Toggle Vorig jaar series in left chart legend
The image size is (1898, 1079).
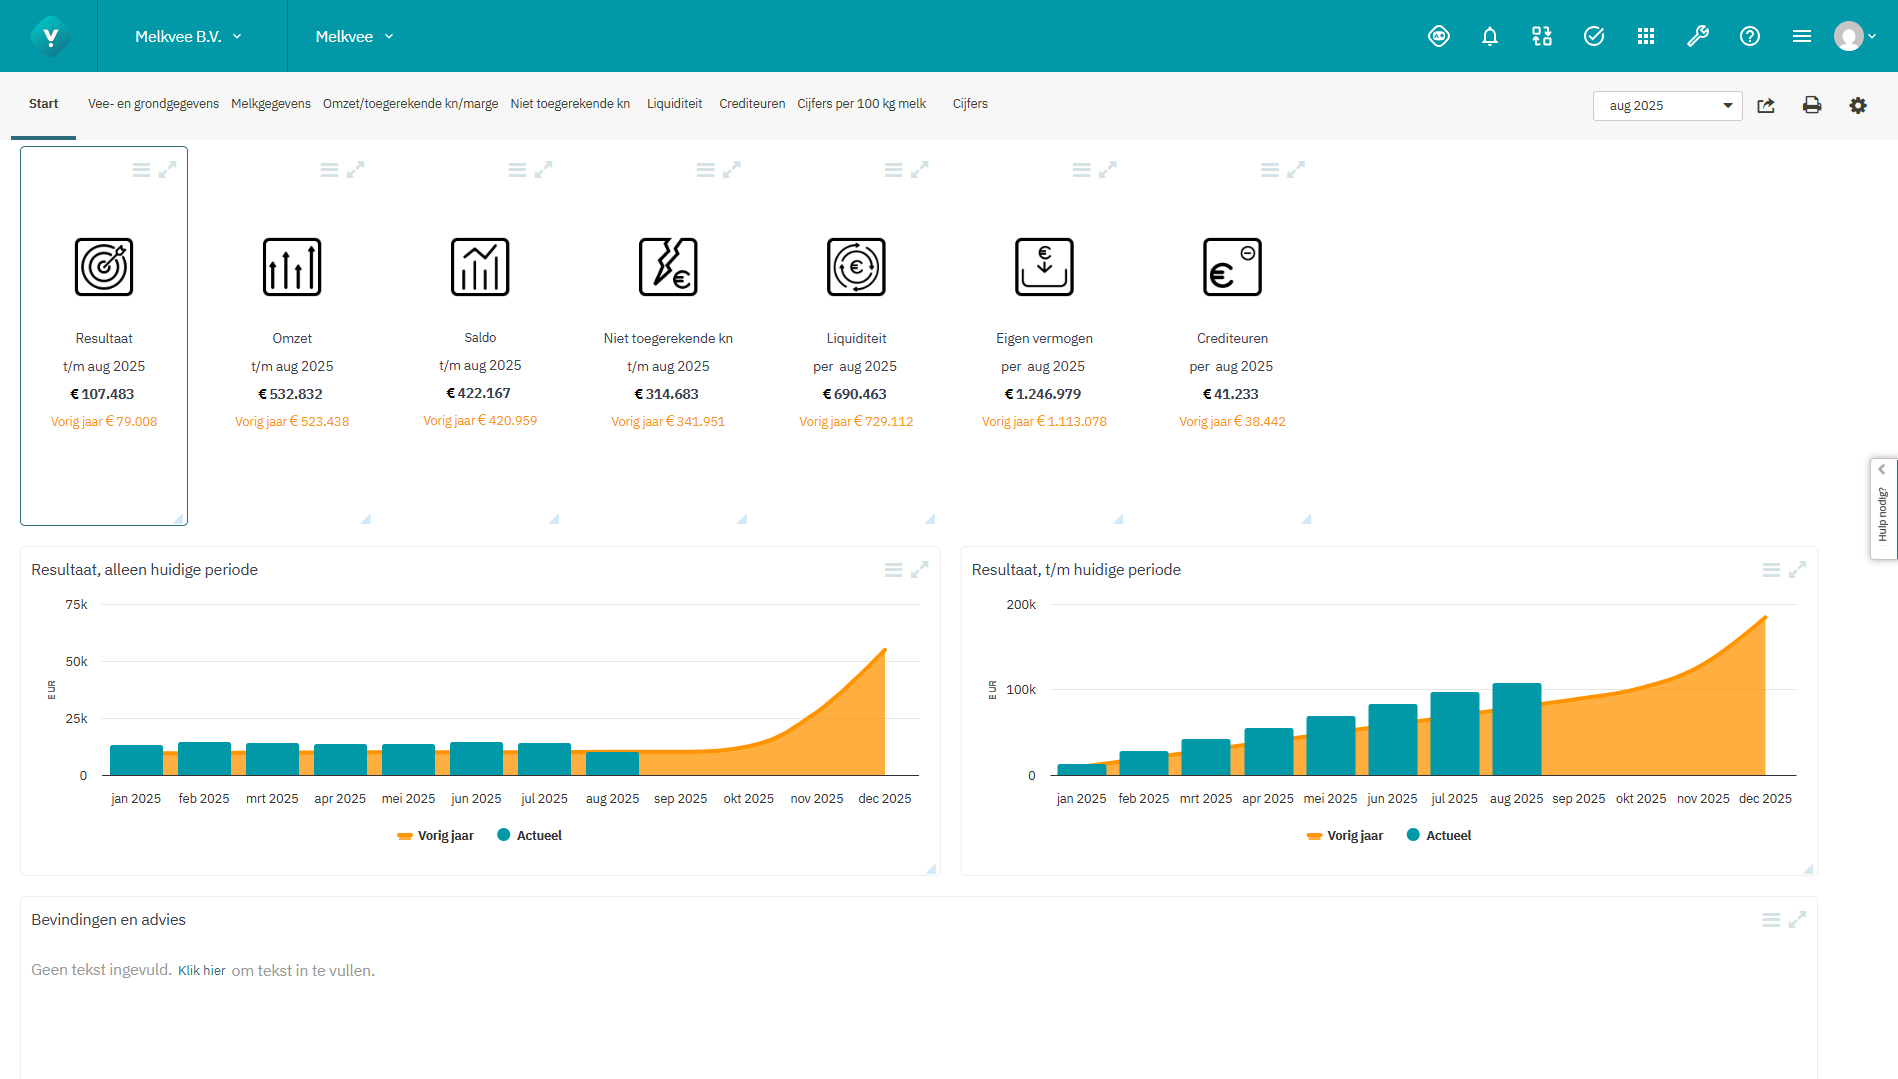435,836
